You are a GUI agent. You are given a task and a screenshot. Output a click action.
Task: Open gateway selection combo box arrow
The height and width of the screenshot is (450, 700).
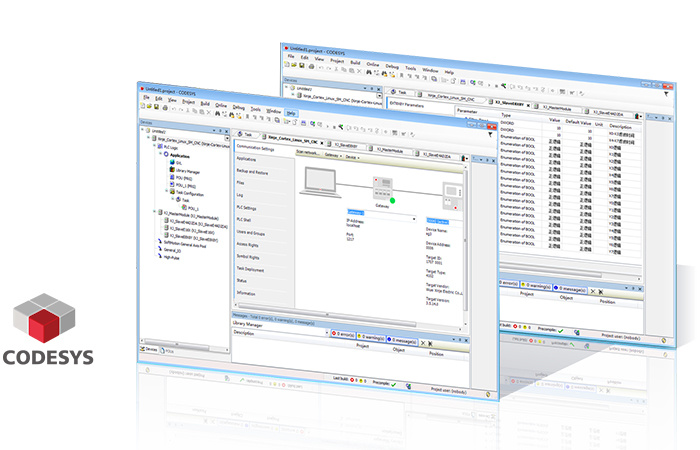click(414, 219)
